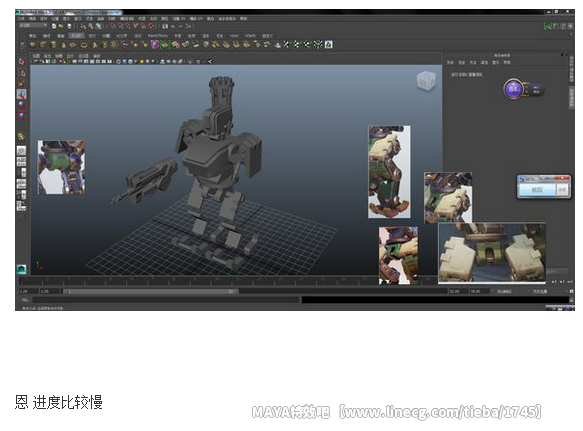Click the view cube in the viewport corner
This screenshot has width=583, height=431.
point(425,80)
